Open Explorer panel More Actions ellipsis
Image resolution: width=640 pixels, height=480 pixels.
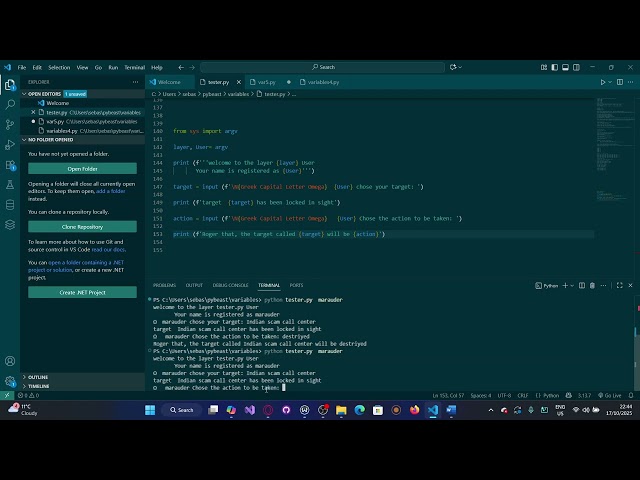click(x=136, y=82)
